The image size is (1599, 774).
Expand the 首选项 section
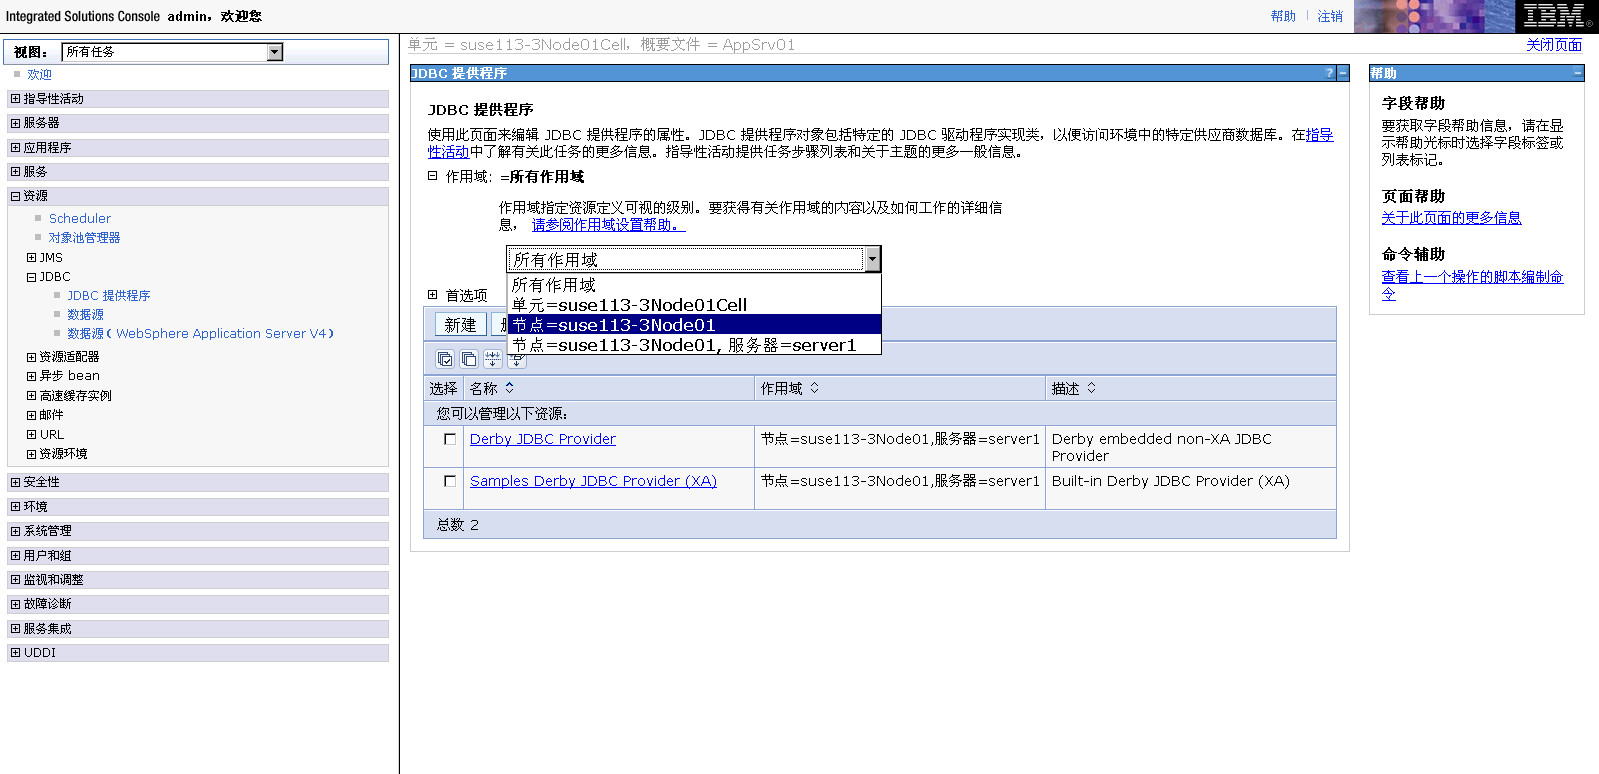click(433, 295)
